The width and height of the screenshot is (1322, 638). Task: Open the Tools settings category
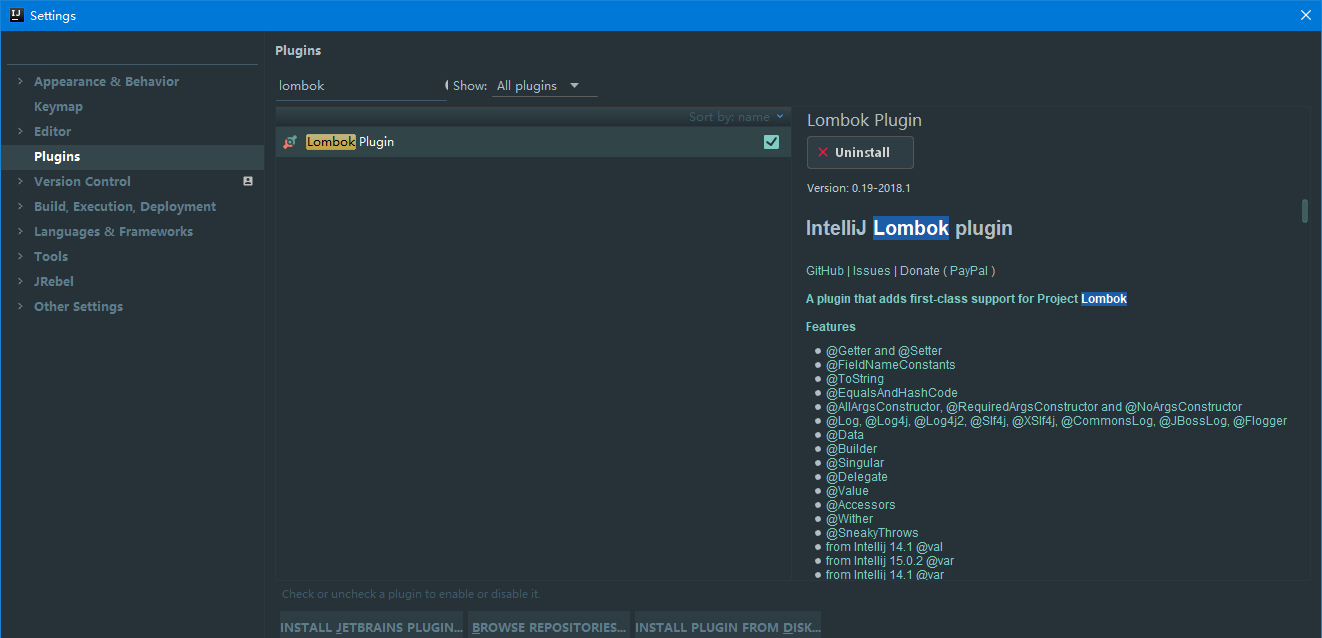(x=51, y=256)
